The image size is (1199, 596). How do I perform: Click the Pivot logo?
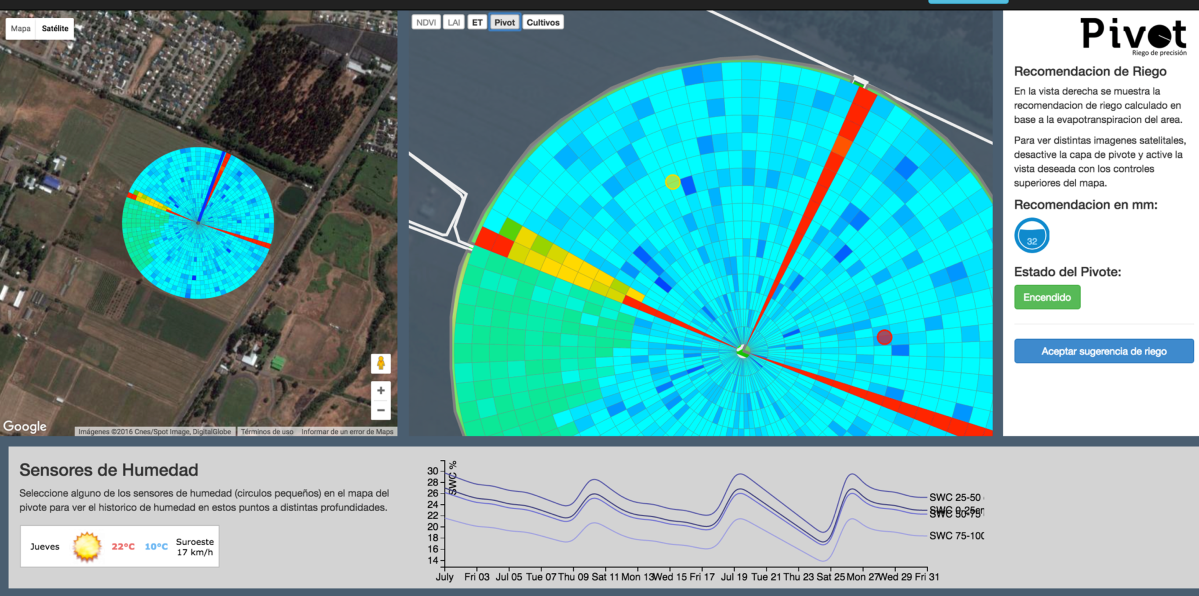click(x=1135, y=37)
